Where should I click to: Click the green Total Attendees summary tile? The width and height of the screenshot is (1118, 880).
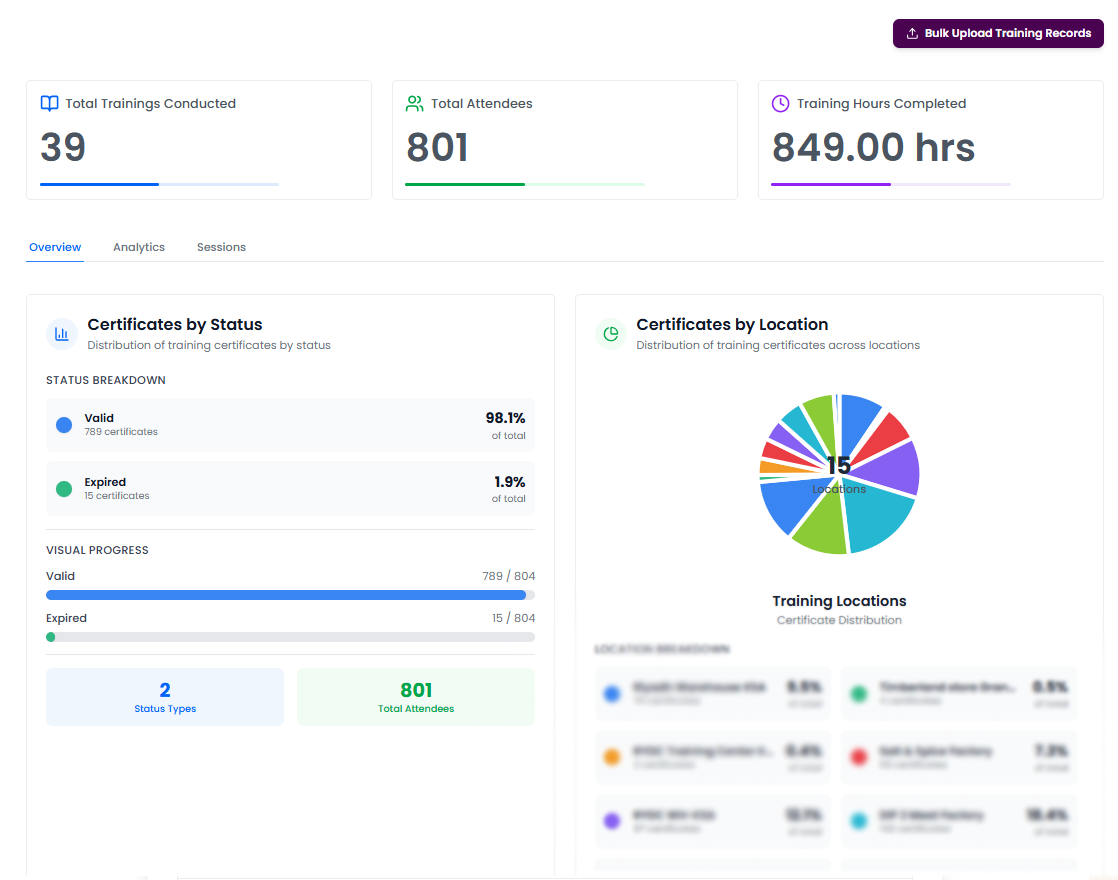[416, 697]
